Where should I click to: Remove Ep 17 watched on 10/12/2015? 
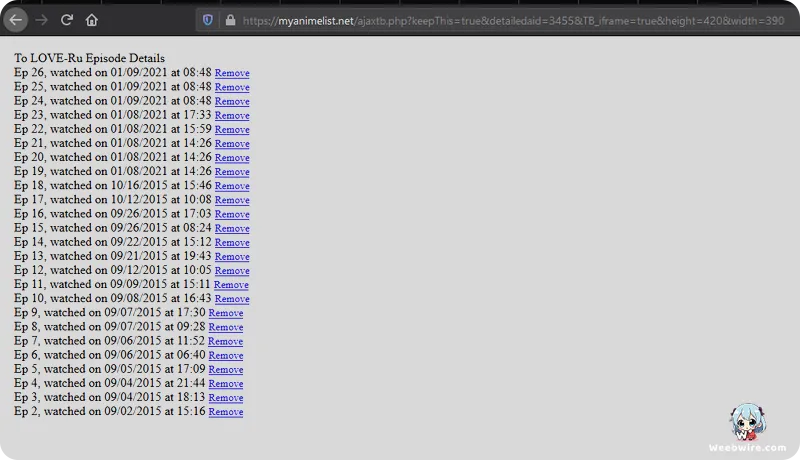point(232,200)
